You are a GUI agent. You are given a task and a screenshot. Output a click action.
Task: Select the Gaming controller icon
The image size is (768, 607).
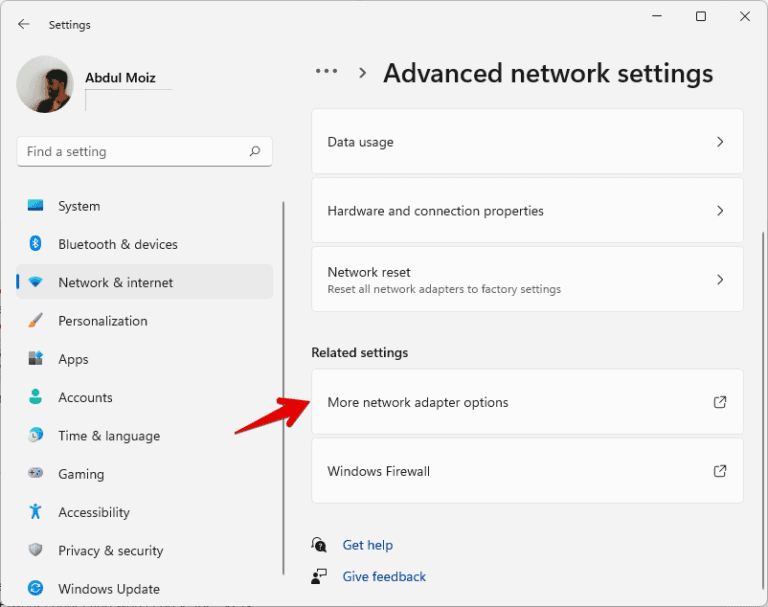tap(36, 474)
